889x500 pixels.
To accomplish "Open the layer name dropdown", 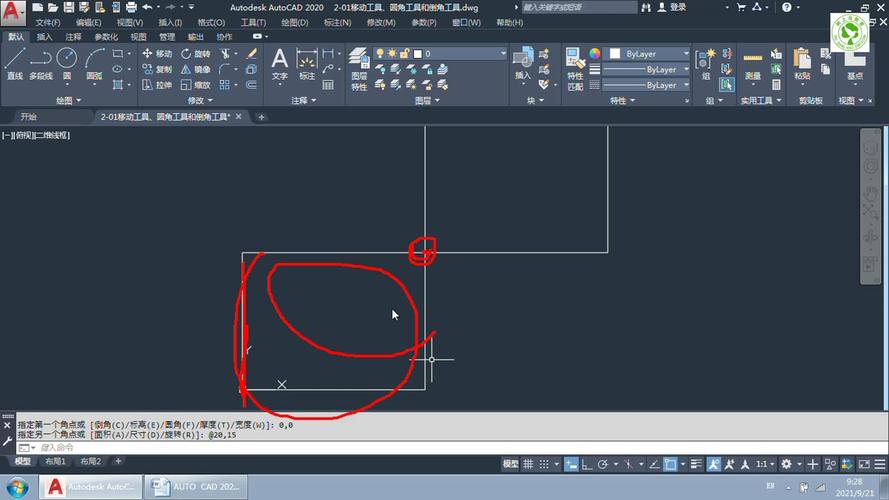I will 464,54.
